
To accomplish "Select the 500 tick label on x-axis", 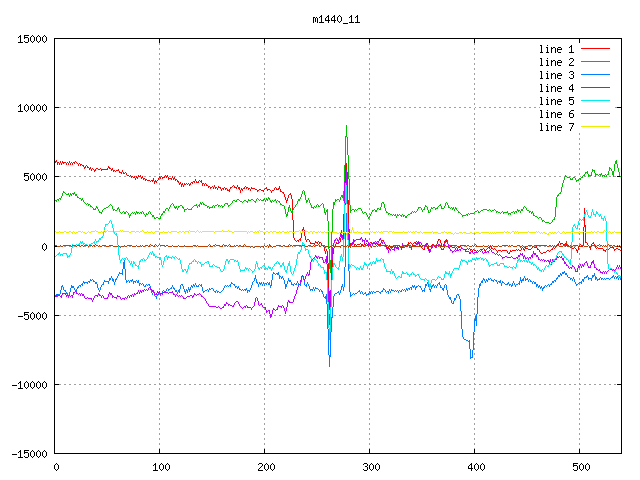I will tap(579, 467).
